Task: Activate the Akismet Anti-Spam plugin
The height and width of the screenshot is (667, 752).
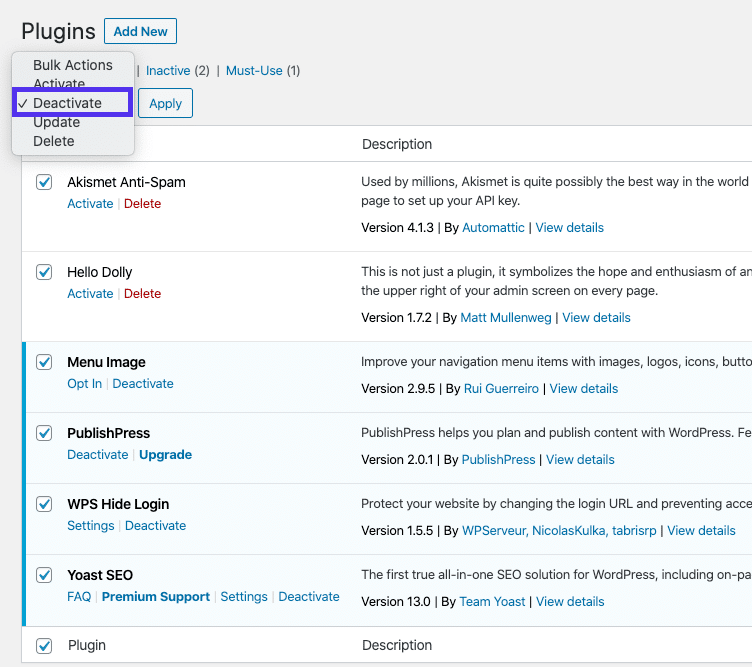Action: 90,204
